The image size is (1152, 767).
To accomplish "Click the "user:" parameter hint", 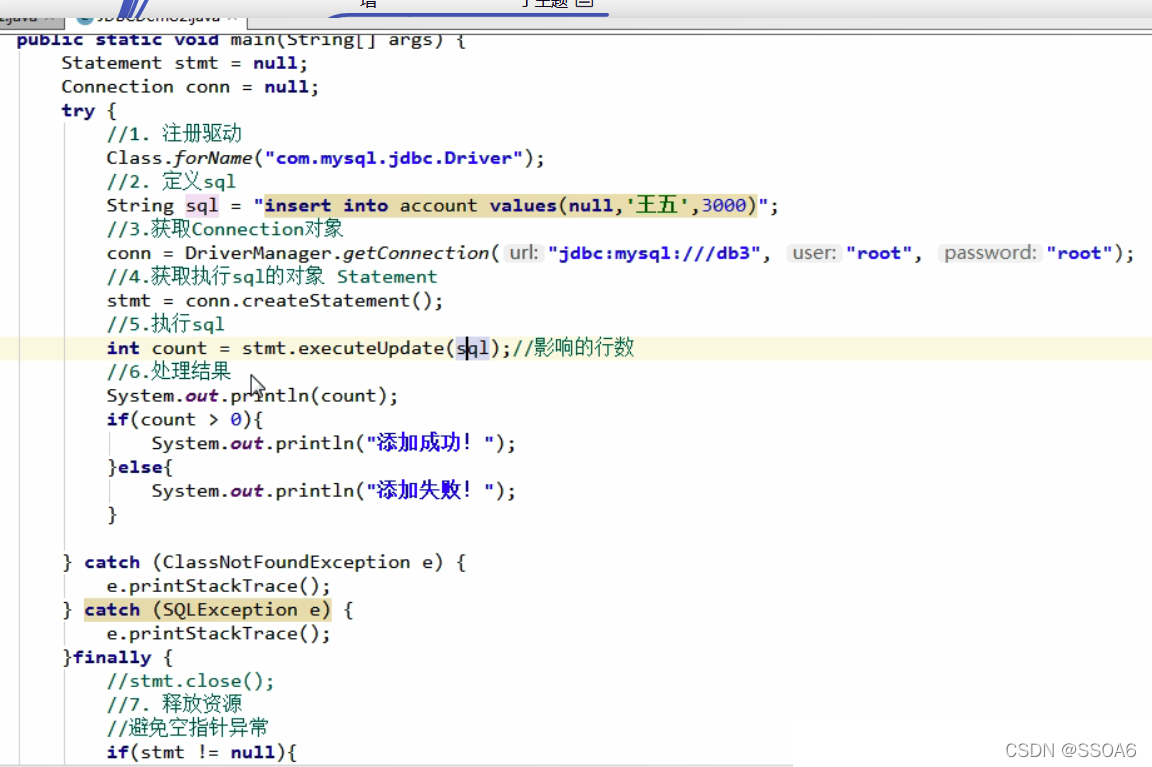I will click(x=814, y=253).
